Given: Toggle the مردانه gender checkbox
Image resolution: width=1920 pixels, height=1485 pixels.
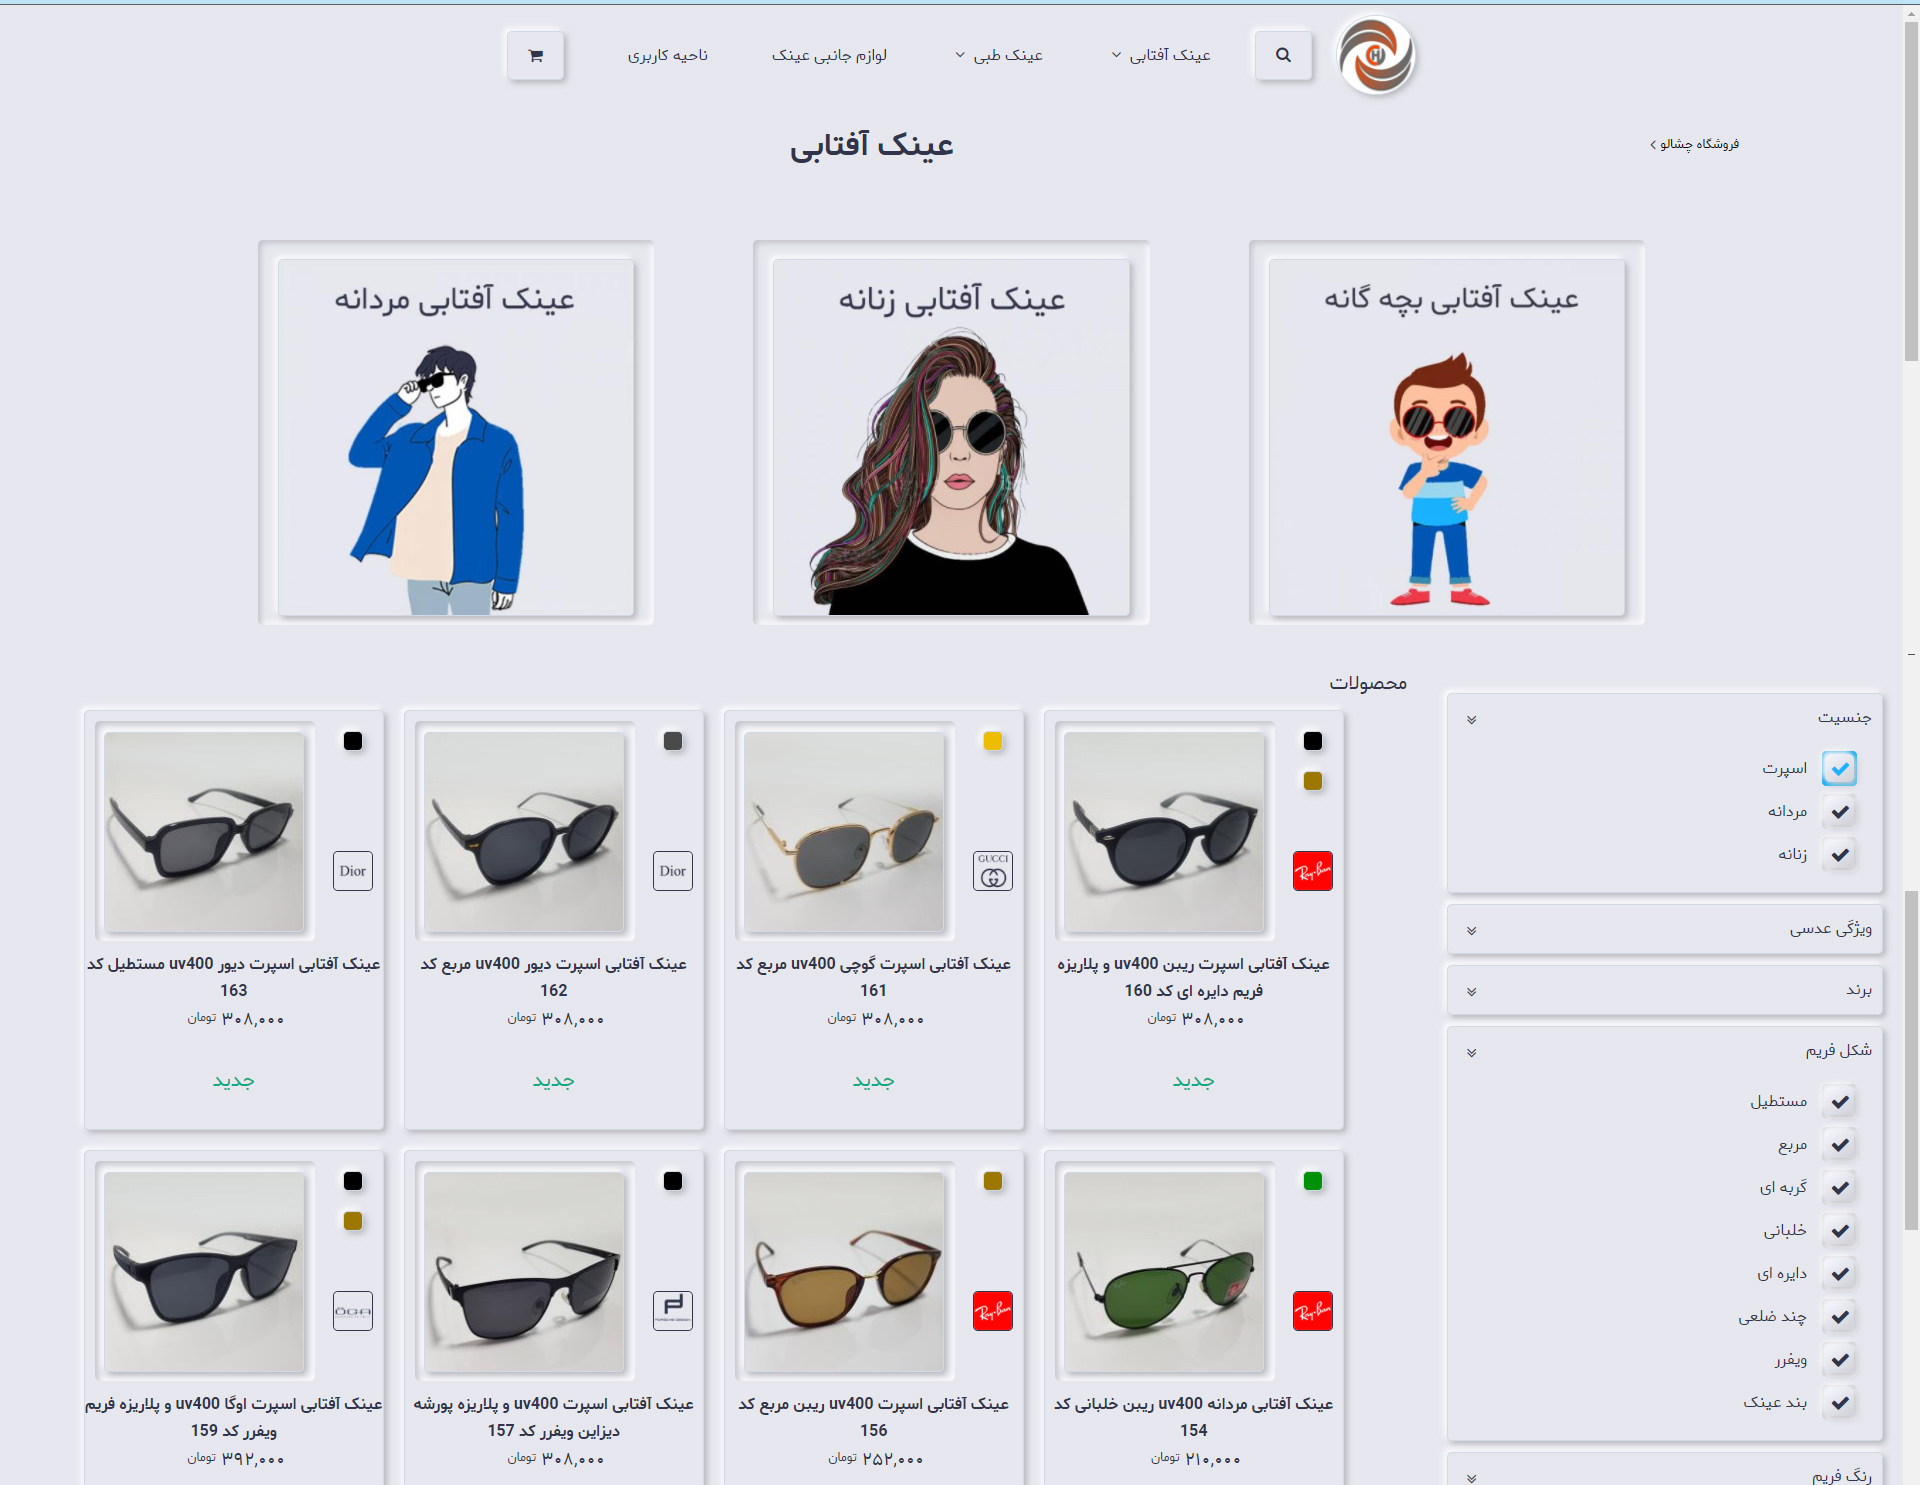Looking at the screenshot, I should 1839,811.
